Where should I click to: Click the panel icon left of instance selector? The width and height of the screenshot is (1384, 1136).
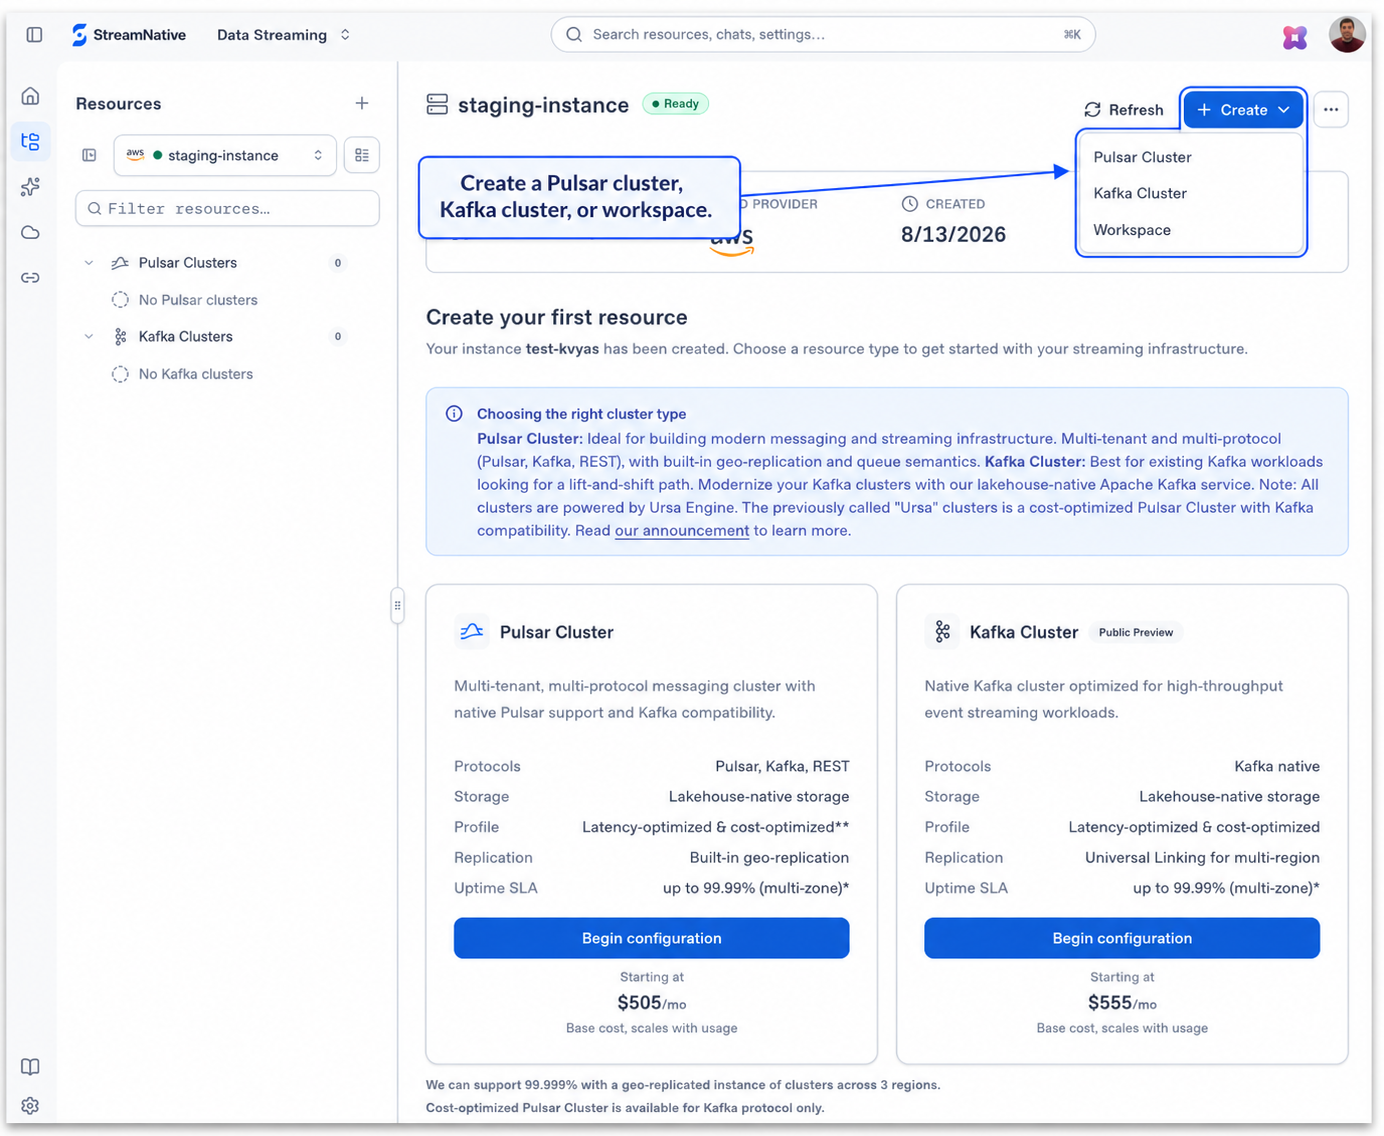pos(89,155)
